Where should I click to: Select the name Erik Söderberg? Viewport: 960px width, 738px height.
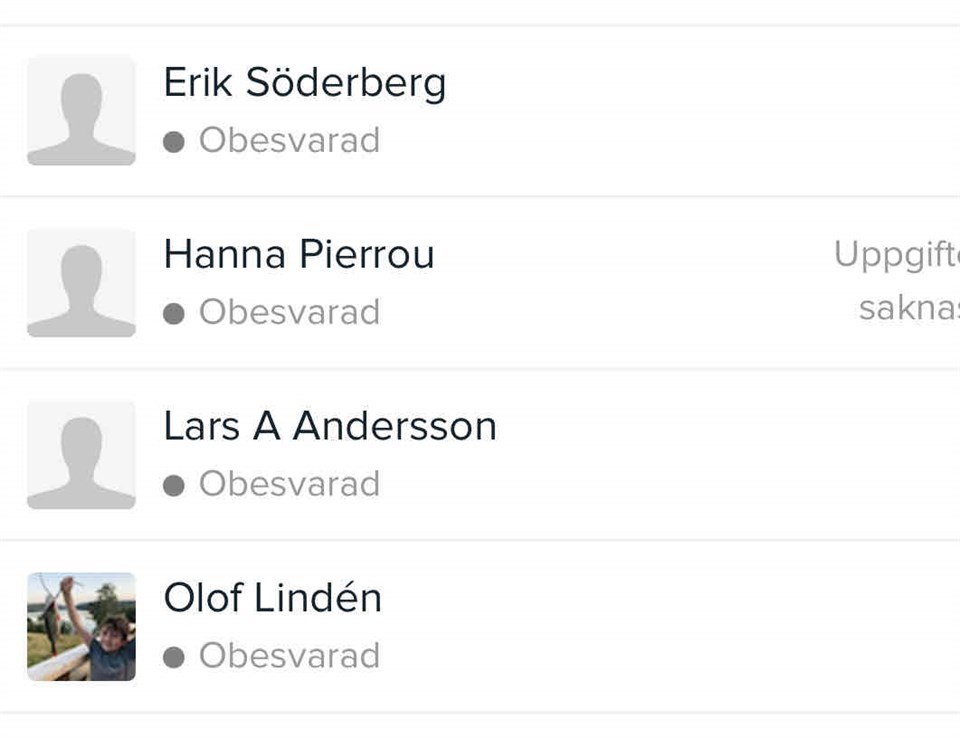[x=305, y=83]
